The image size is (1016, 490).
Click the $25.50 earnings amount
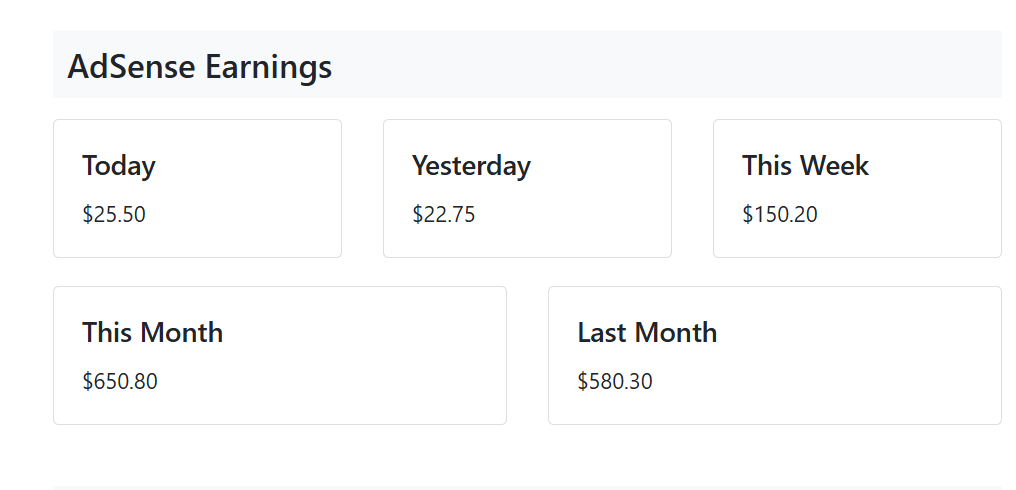pyautogui.click(x=114, y=214)
